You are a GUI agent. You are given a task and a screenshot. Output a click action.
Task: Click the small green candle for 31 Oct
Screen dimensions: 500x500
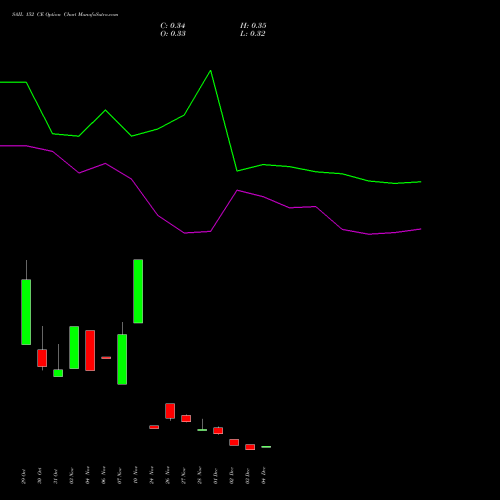point(58,373)
